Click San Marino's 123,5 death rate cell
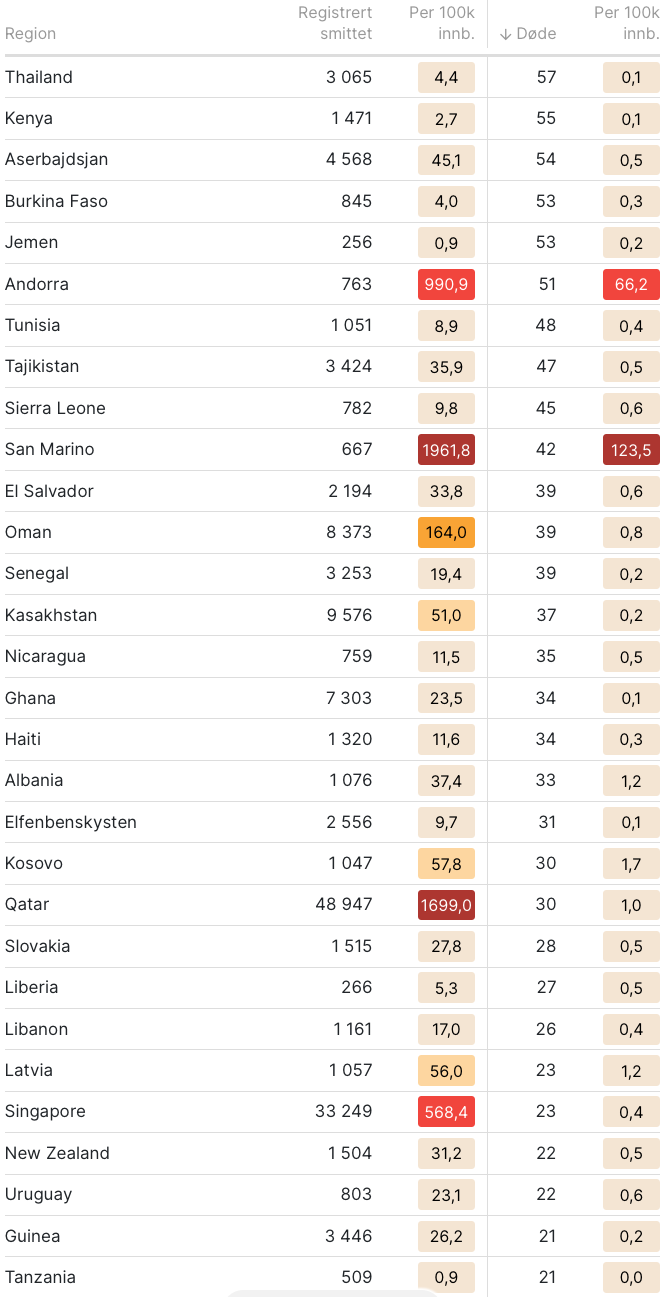The width and height of the screenshot is (665, 1297). tap(631, 450)
